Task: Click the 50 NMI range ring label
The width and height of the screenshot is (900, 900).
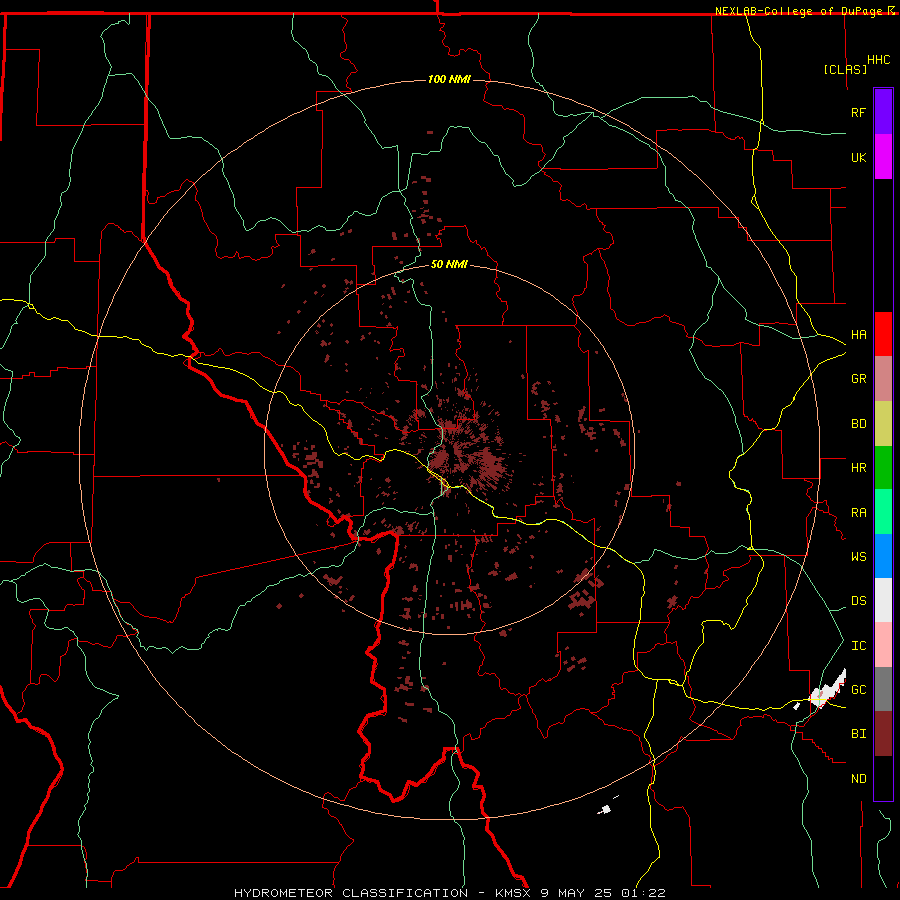Action: tap(449, 264)
